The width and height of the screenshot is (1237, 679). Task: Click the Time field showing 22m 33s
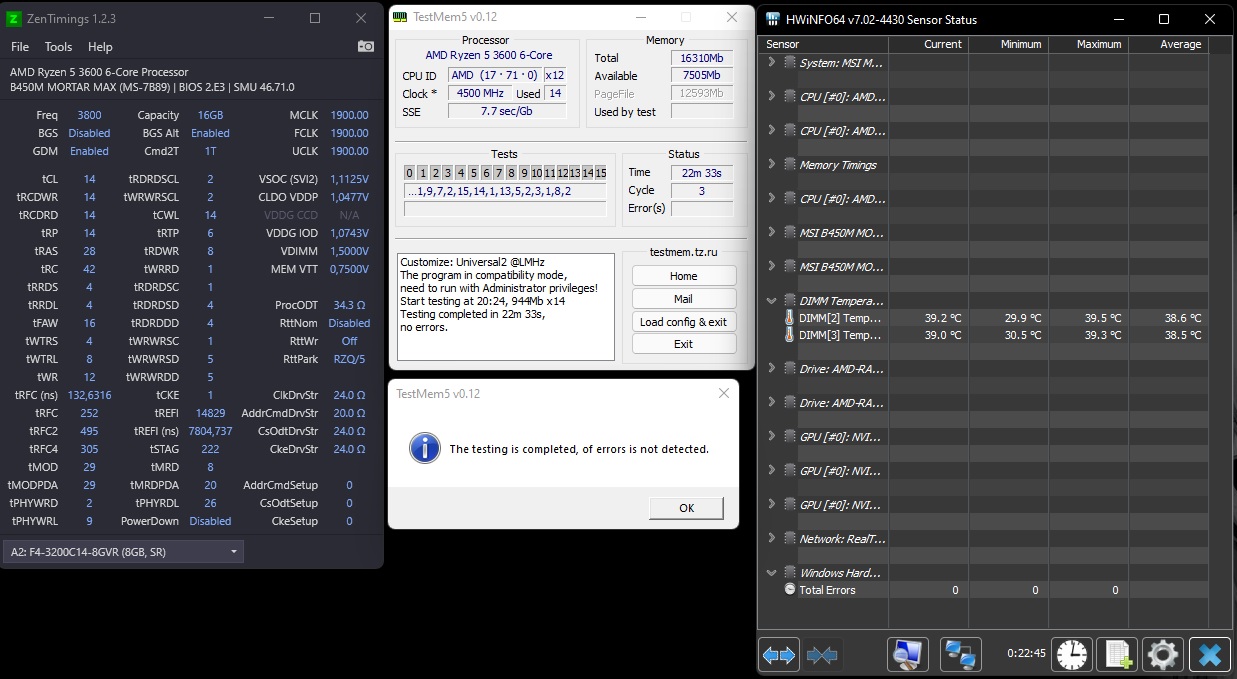pyautogui.click(x=702, y=173)
